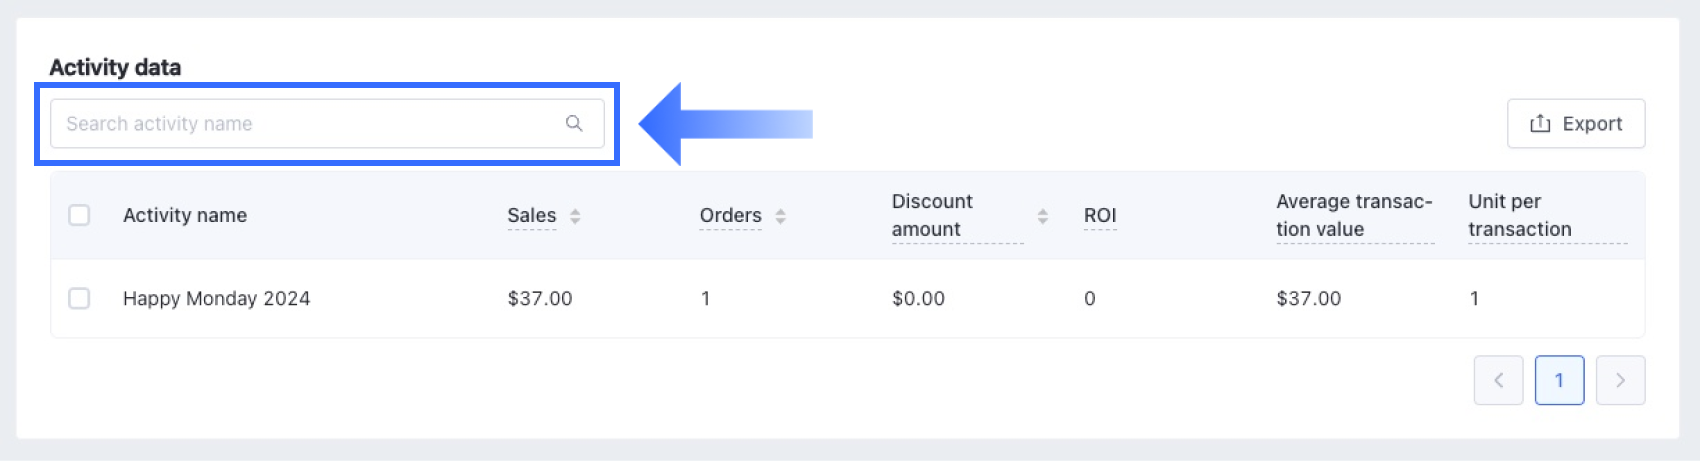
Task: Sort by Sales column arrows
Action: (575, 216)
